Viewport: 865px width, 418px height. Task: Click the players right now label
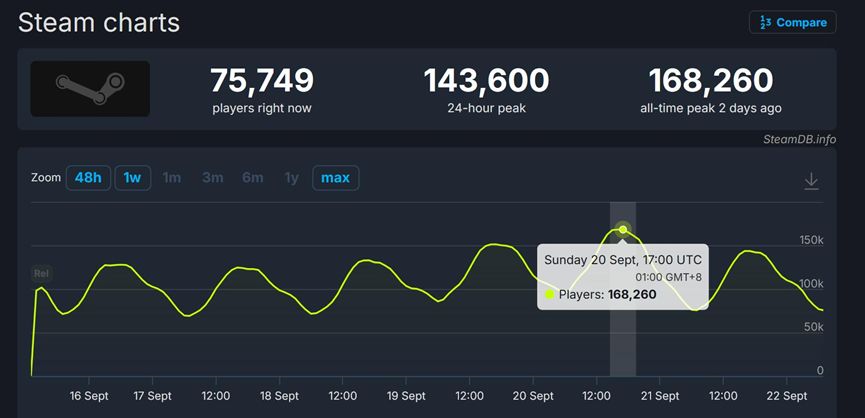click(x=261, y=108)
